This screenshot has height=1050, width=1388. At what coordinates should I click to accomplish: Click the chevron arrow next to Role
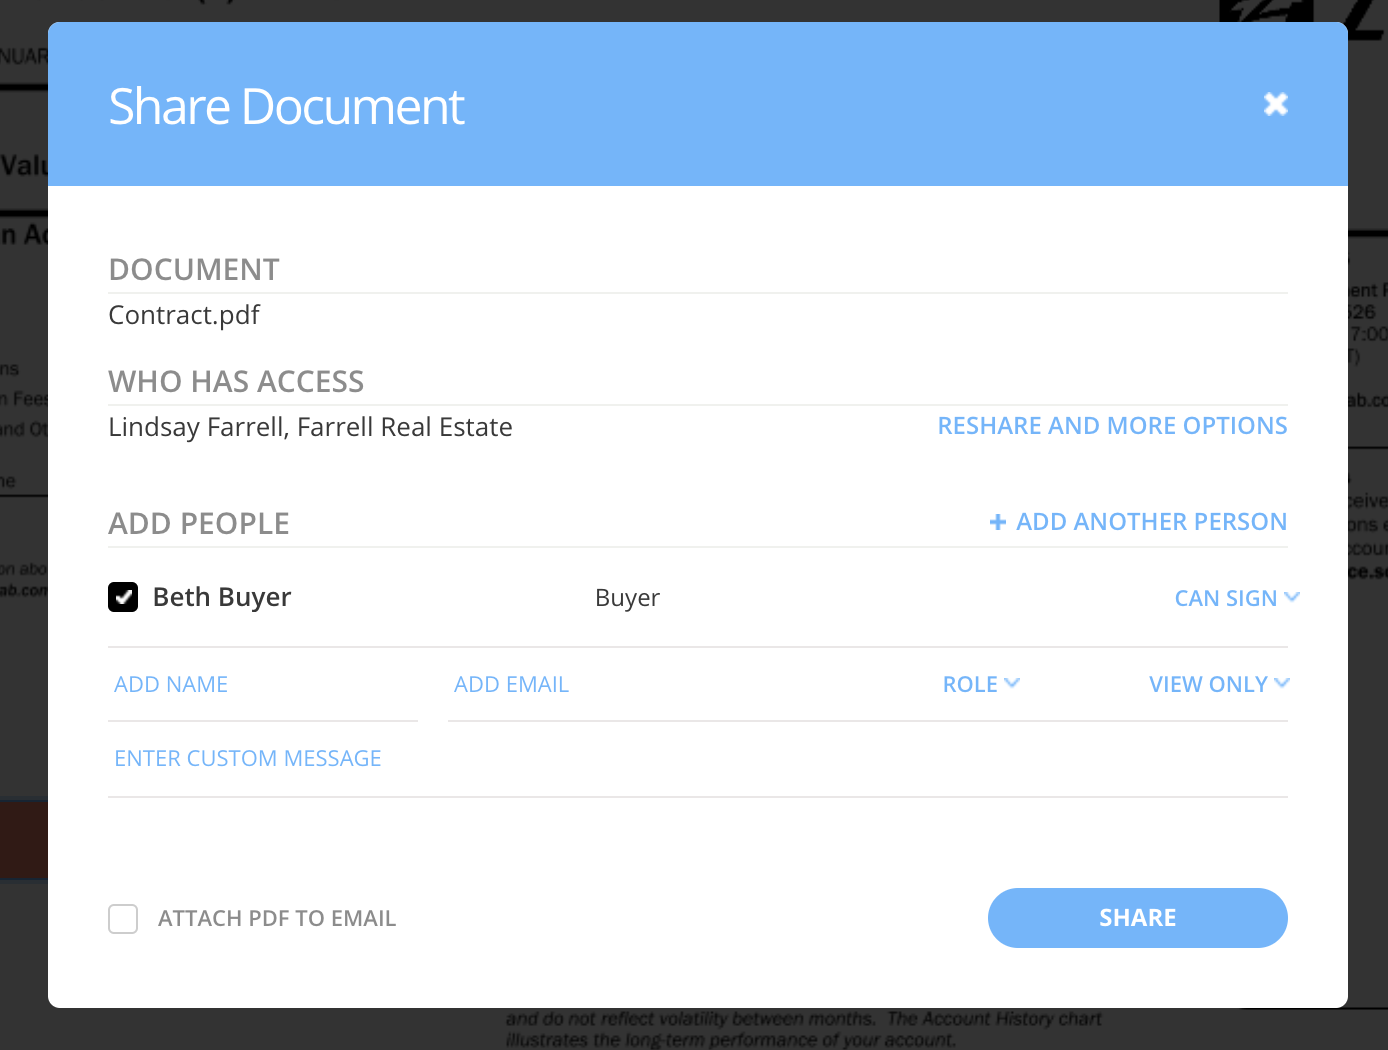tap(1012, 683)
